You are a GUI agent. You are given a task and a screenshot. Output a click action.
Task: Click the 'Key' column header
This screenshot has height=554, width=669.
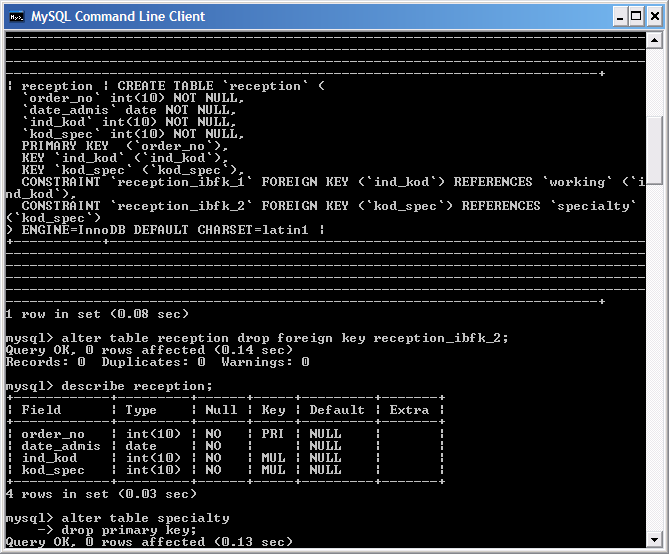click(273, 410)
